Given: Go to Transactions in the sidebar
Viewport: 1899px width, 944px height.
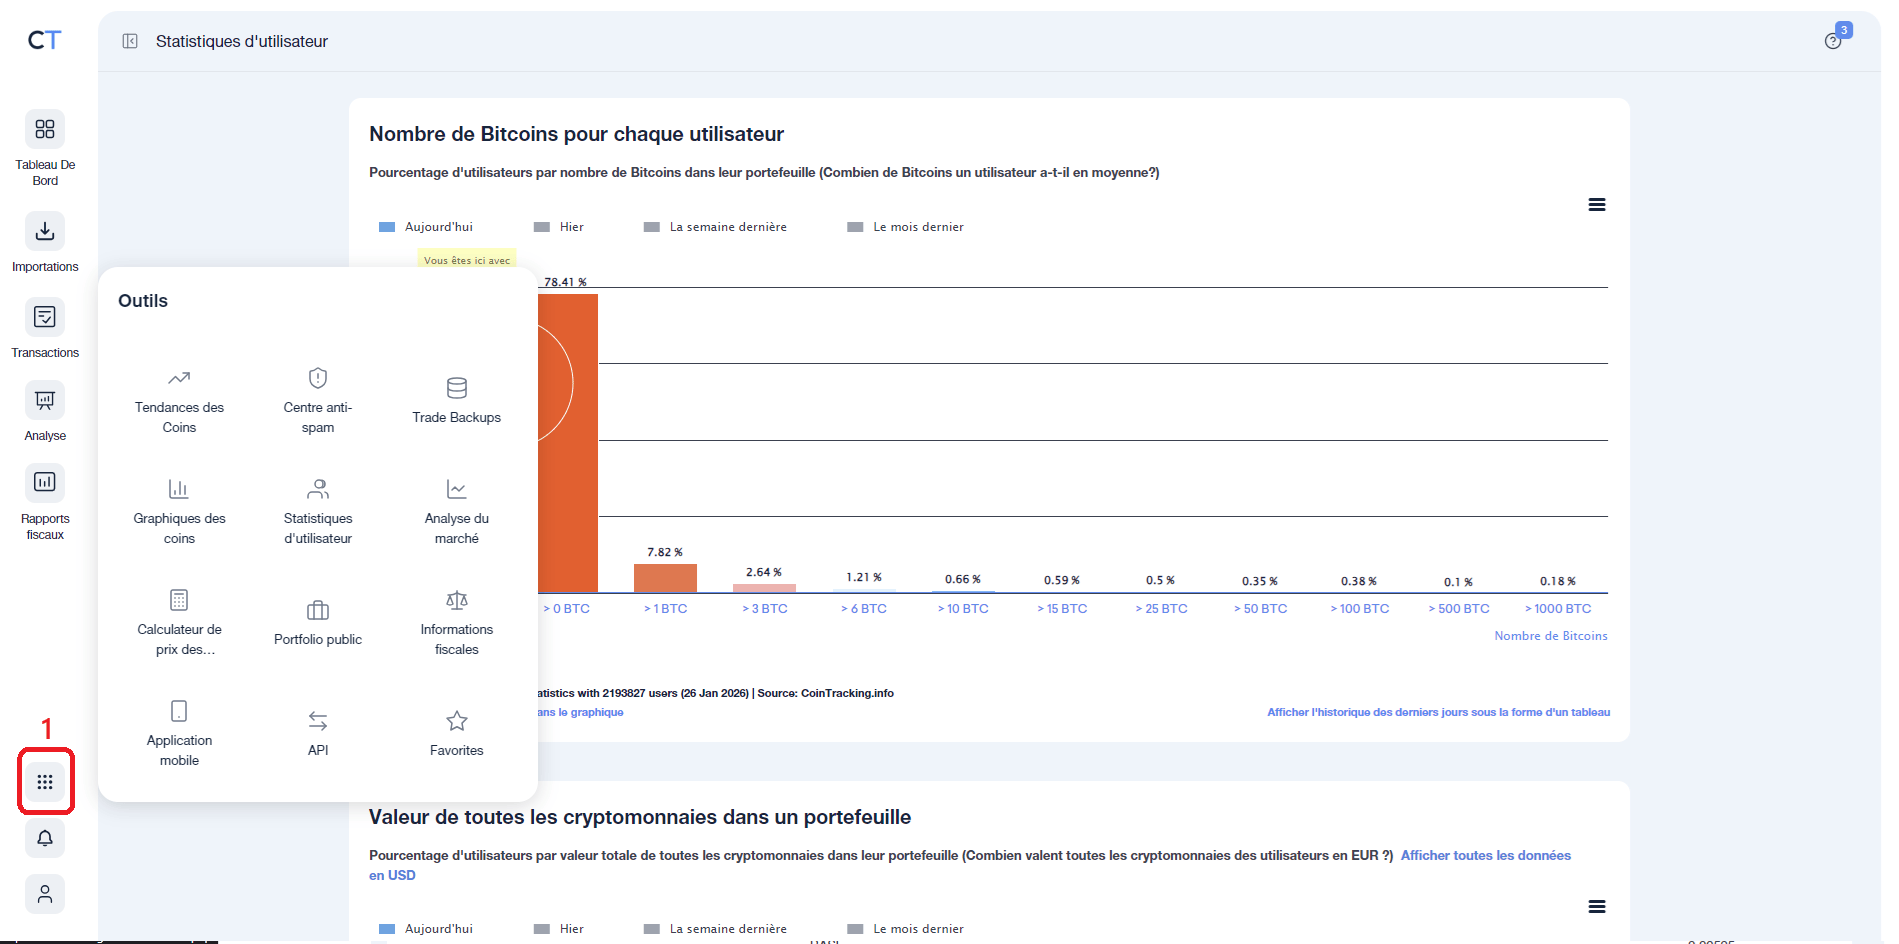Looking at the screenshot, I should click(x=45, y=318).
